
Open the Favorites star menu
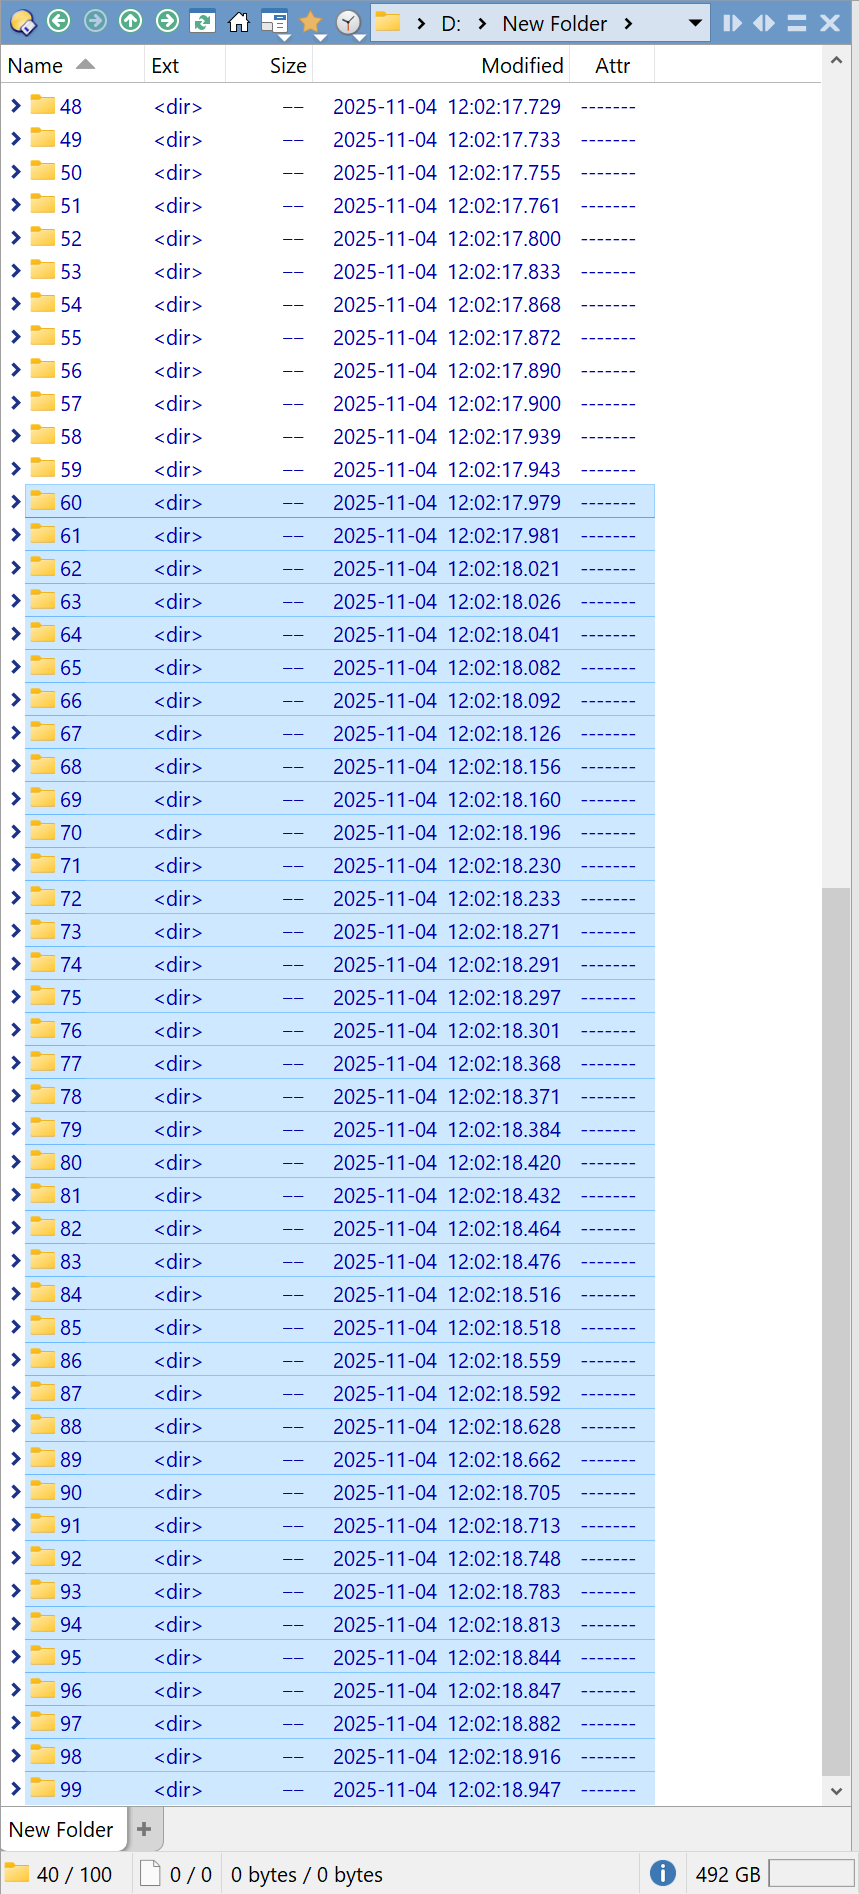click(311, 22)
